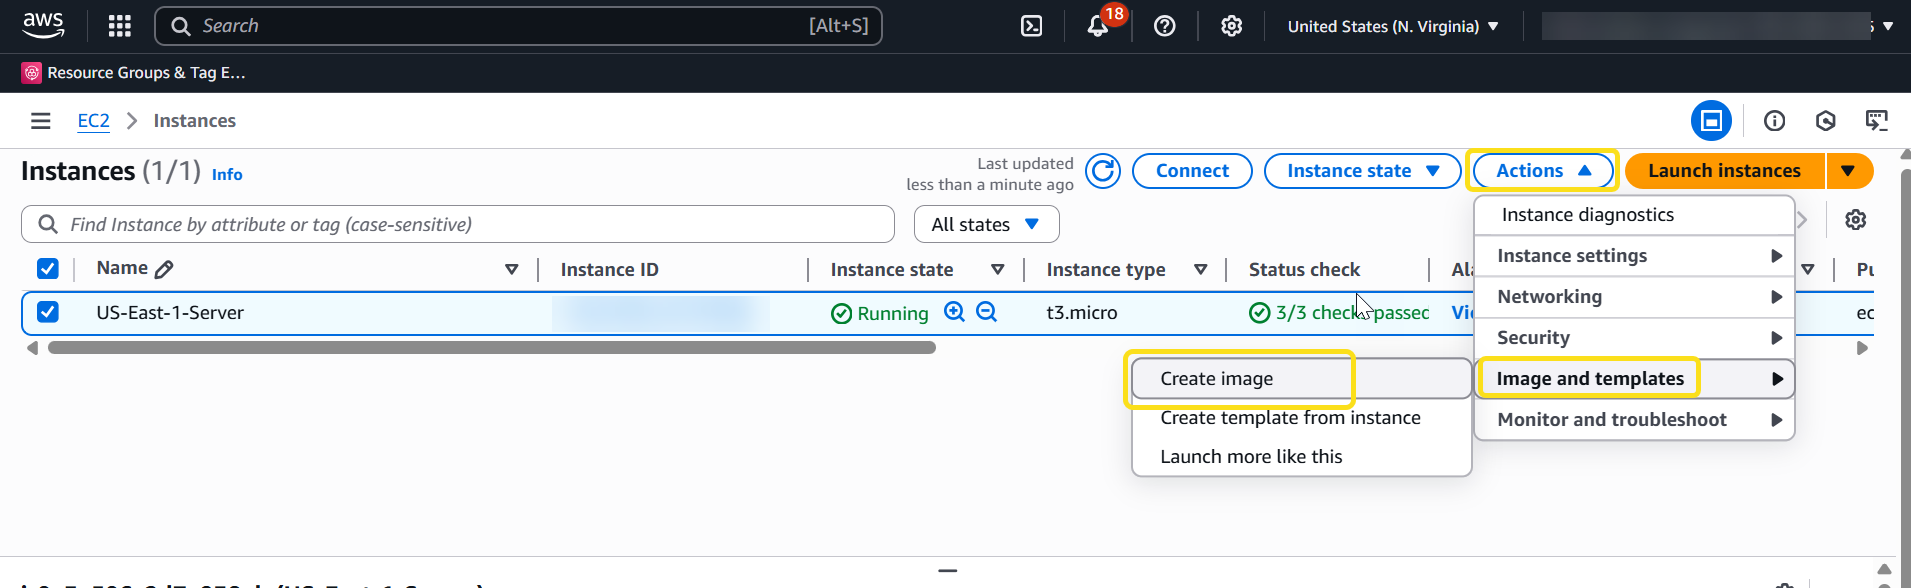Click the 3/3 checks passed status
This screenshot has height=588, width=1911.
(1340, 313)
